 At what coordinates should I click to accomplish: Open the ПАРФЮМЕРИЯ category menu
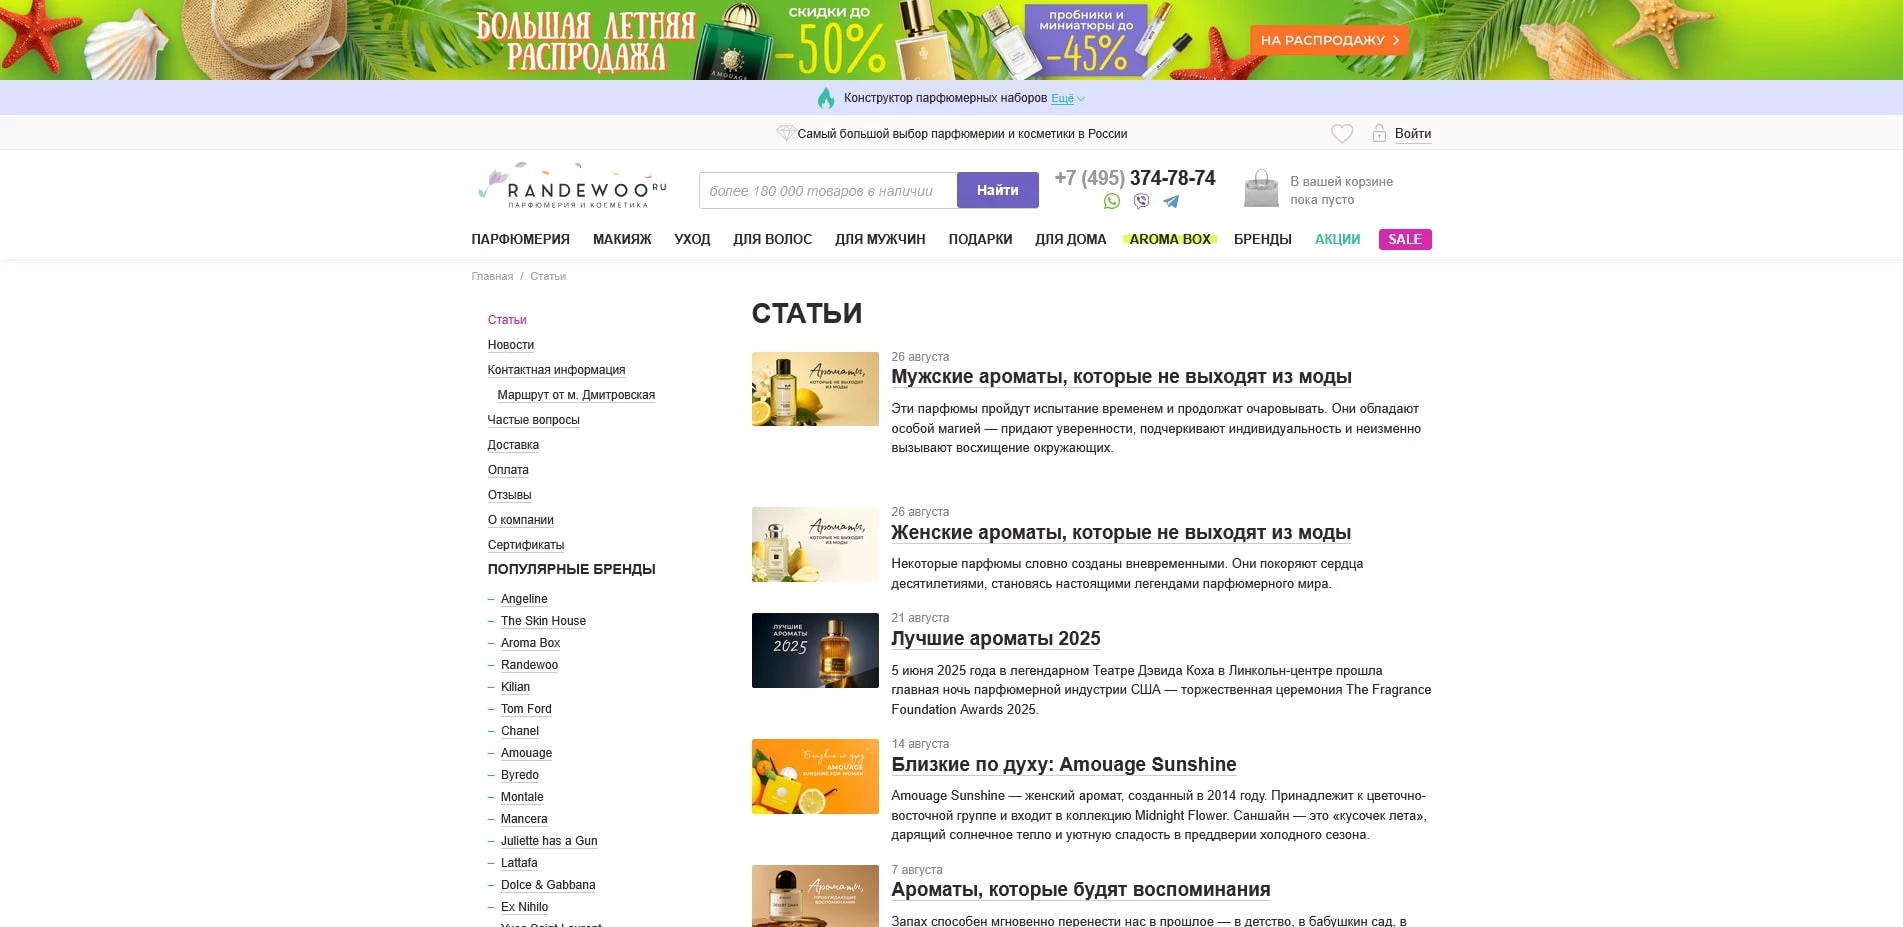[520, 239]
